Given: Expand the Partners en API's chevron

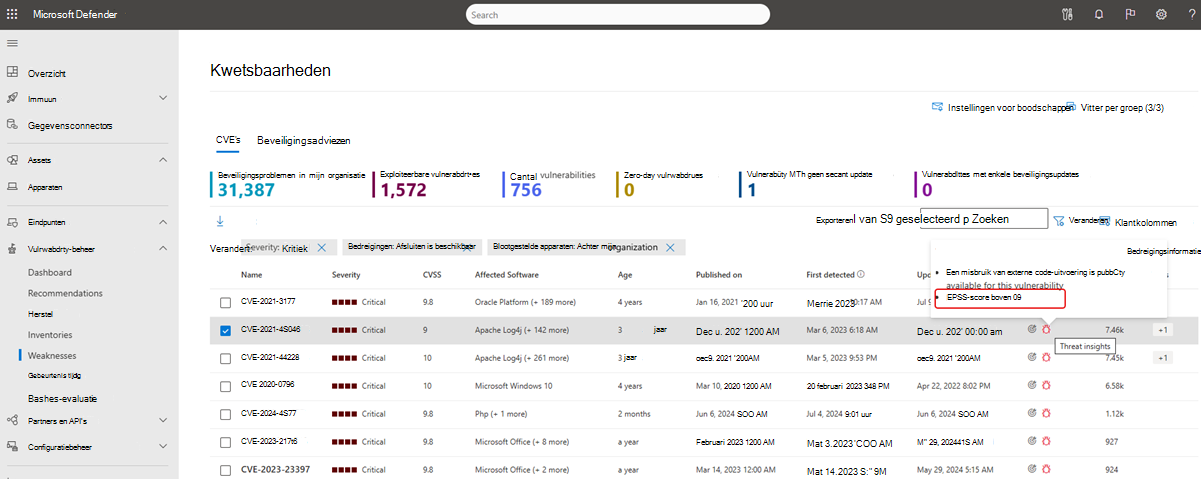Looking at the screenshot, I should [x=163, y=420].
